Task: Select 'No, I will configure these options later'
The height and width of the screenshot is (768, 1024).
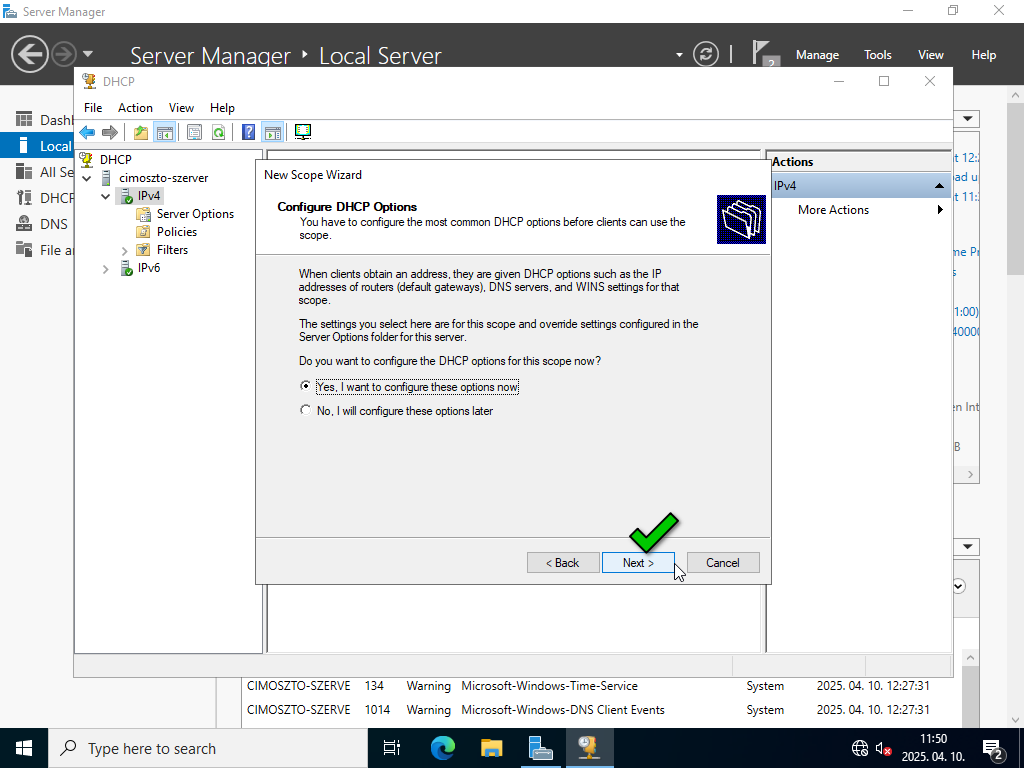Action: pyautogui.click(x=306, y=411)
